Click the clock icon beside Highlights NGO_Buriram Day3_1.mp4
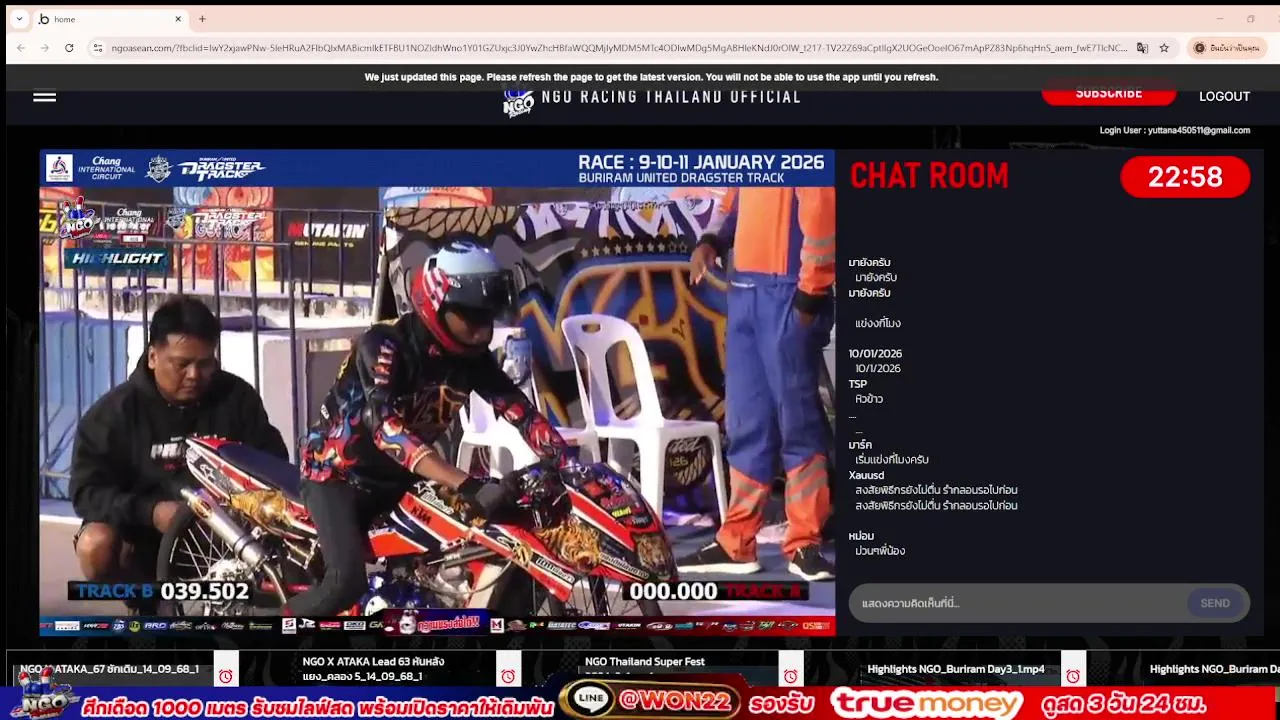The width and height of the screenshot is (1280, 720). tap(1073, 676)
